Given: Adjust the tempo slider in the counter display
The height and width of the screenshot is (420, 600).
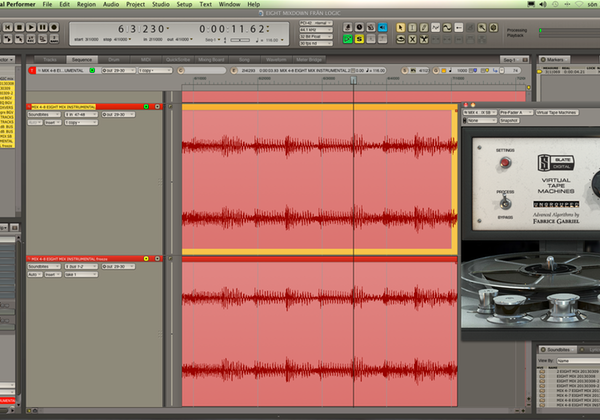Looking at the screenshot, I should tap(240, 40).
